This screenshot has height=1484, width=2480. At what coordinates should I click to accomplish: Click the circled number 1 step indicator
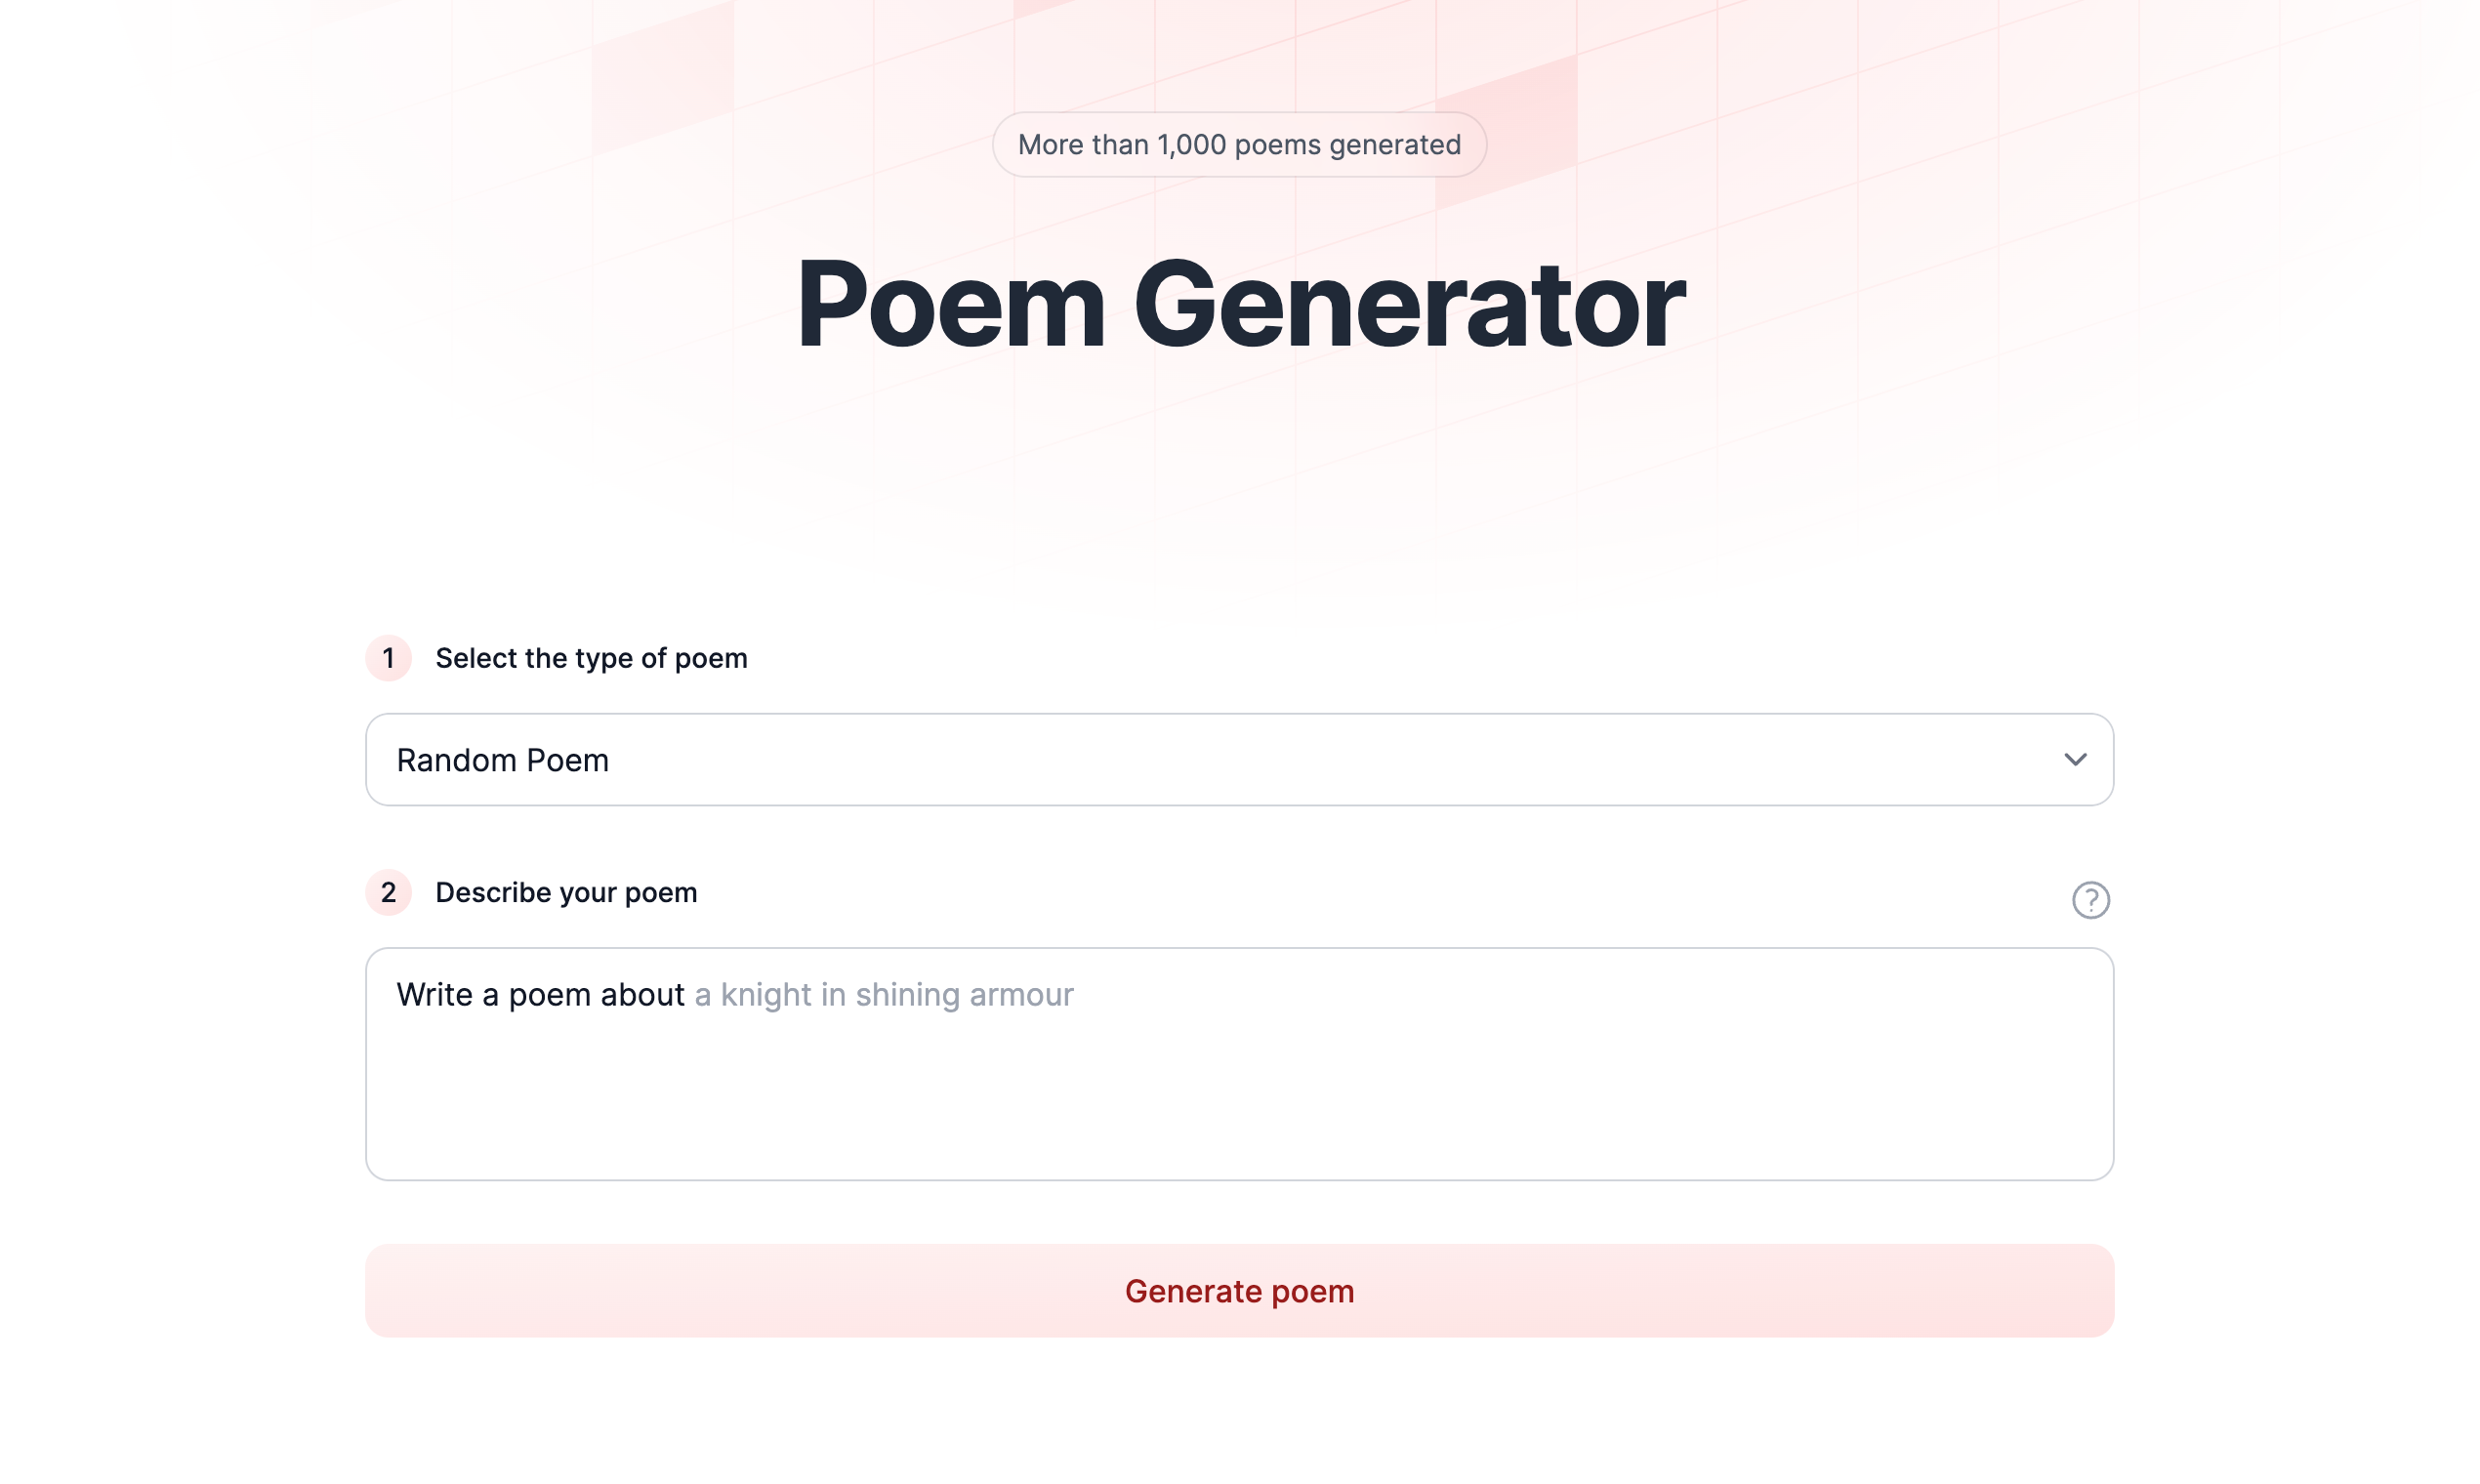tap(389, 659)
